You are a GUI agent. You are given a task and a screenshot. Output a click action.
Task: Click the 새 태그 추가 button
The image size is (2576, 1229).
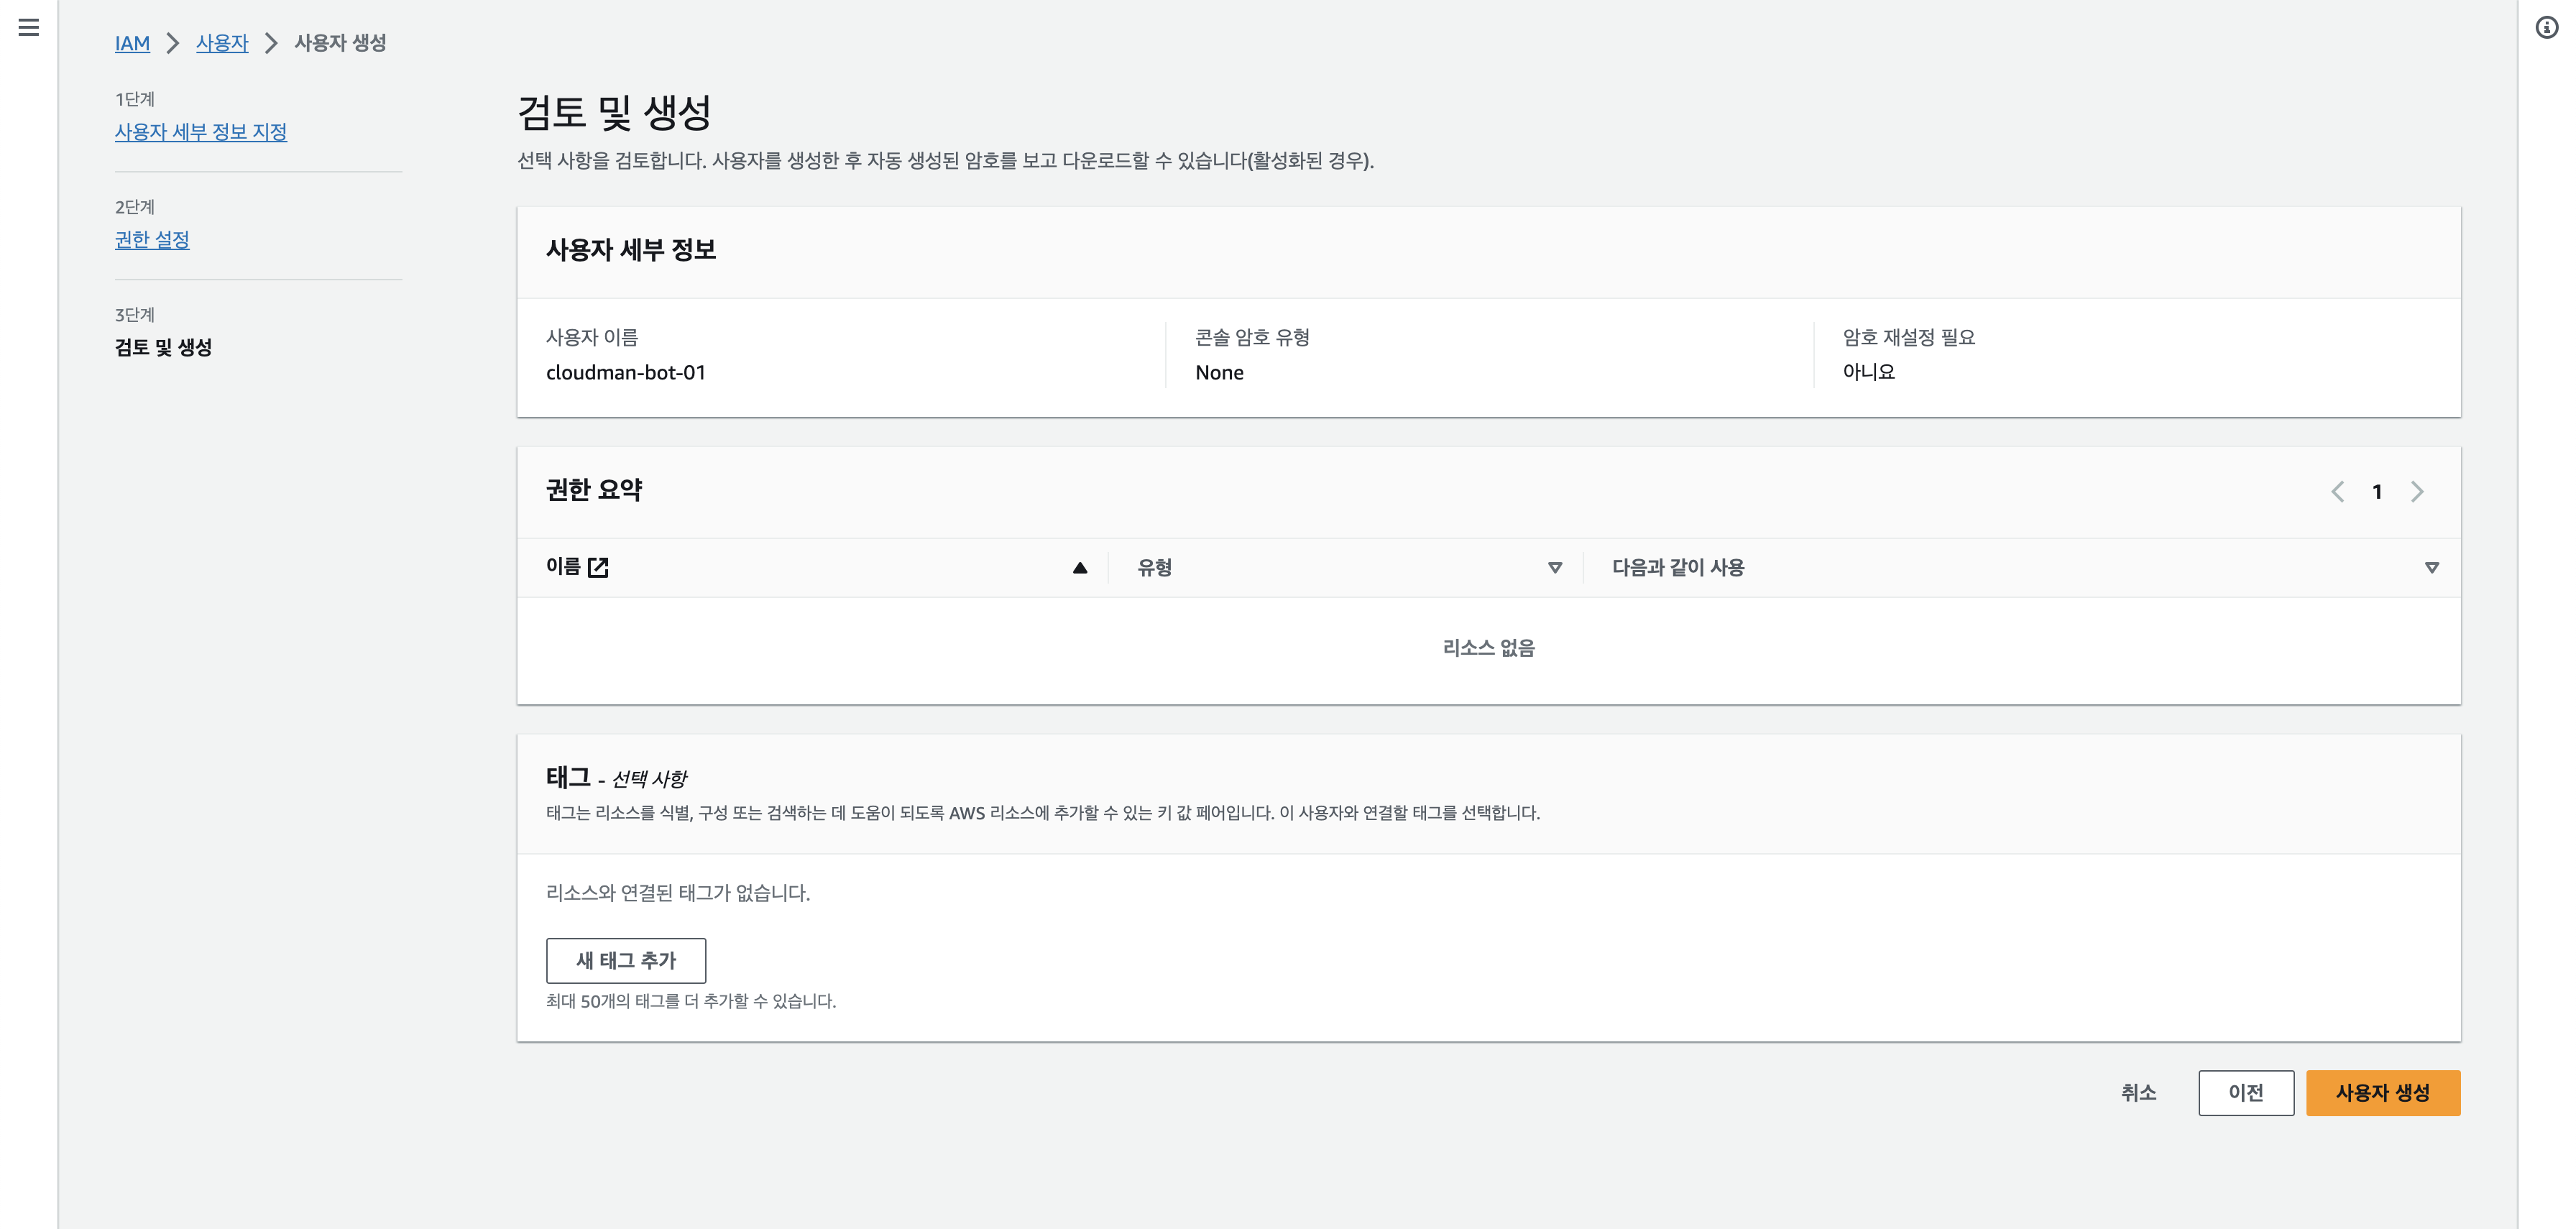coord(626,960)
